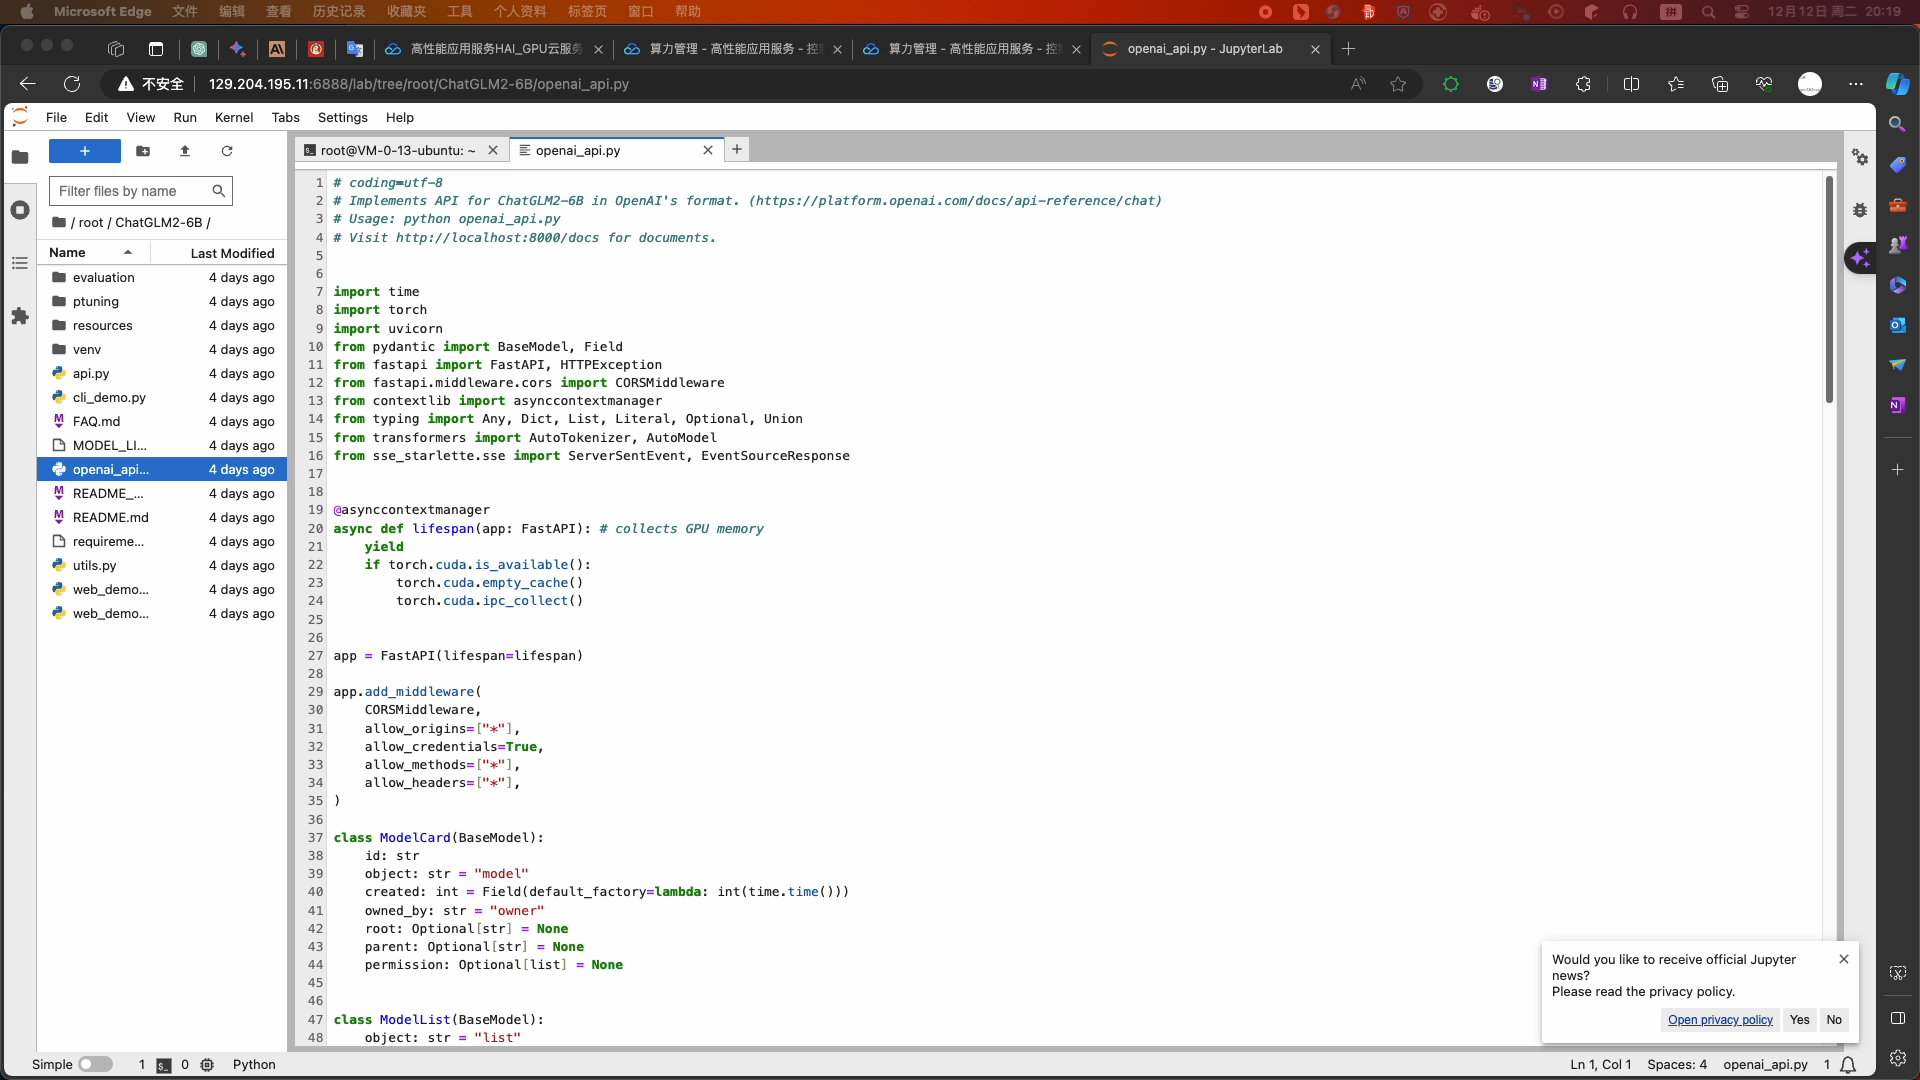Click the Upload Files icon
This screenshot has width=1920, height=1080.
click(x=185, y=151)
